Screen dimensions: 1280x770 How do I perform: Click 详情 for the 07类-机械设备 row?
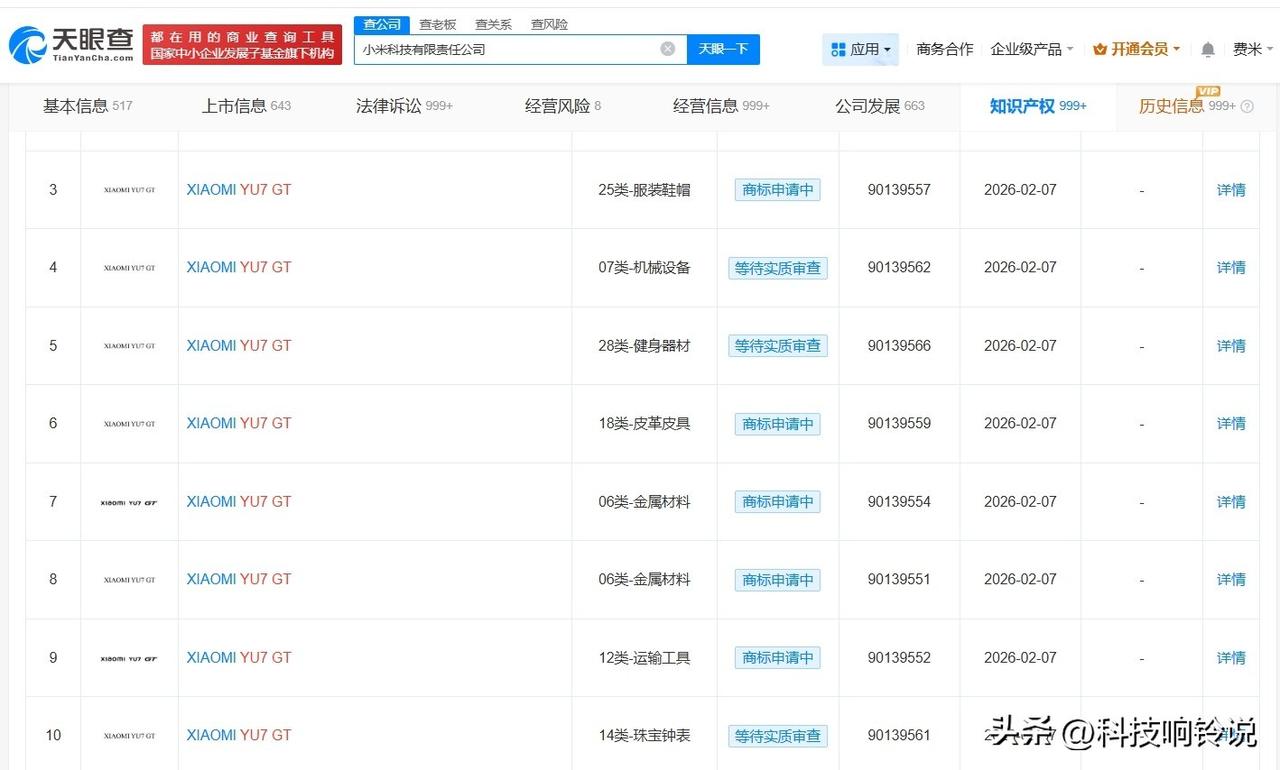point(1231,268)
